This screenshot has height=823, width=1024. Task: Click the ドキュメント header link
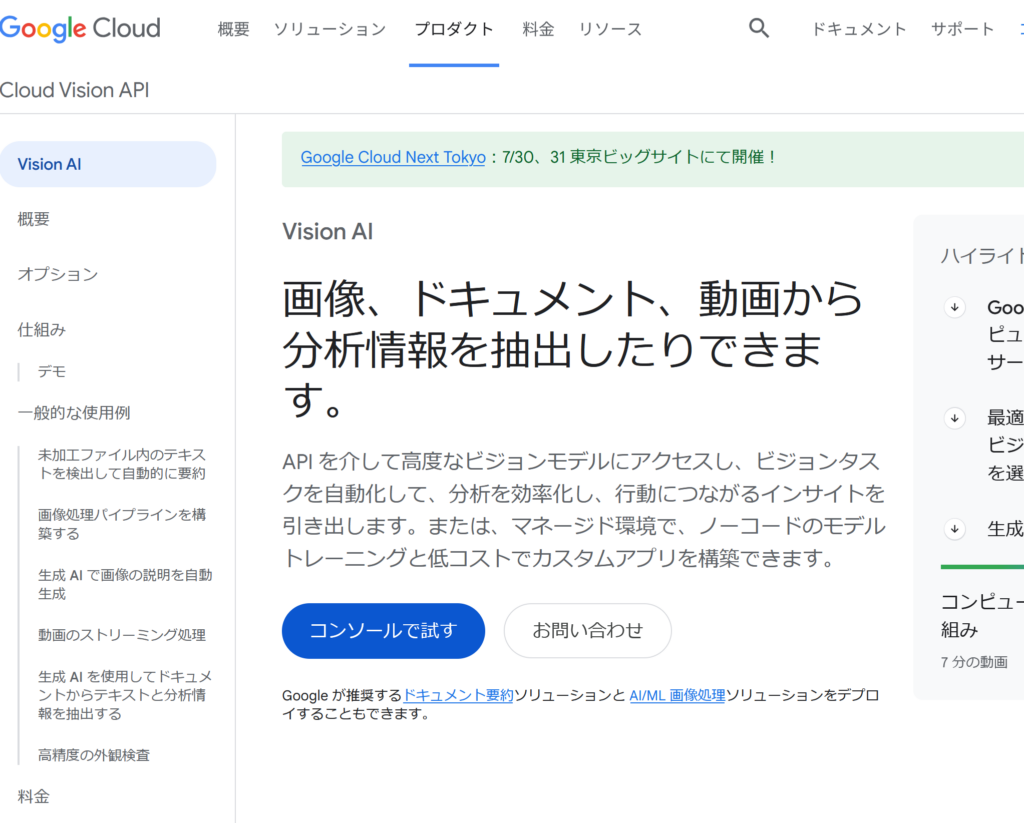point(859,29)
